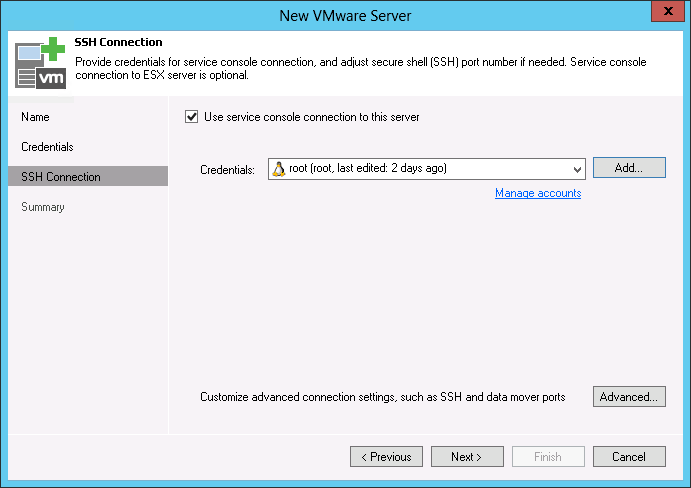
Task: Open the Manage accounts link
Action: pos(538,193)
